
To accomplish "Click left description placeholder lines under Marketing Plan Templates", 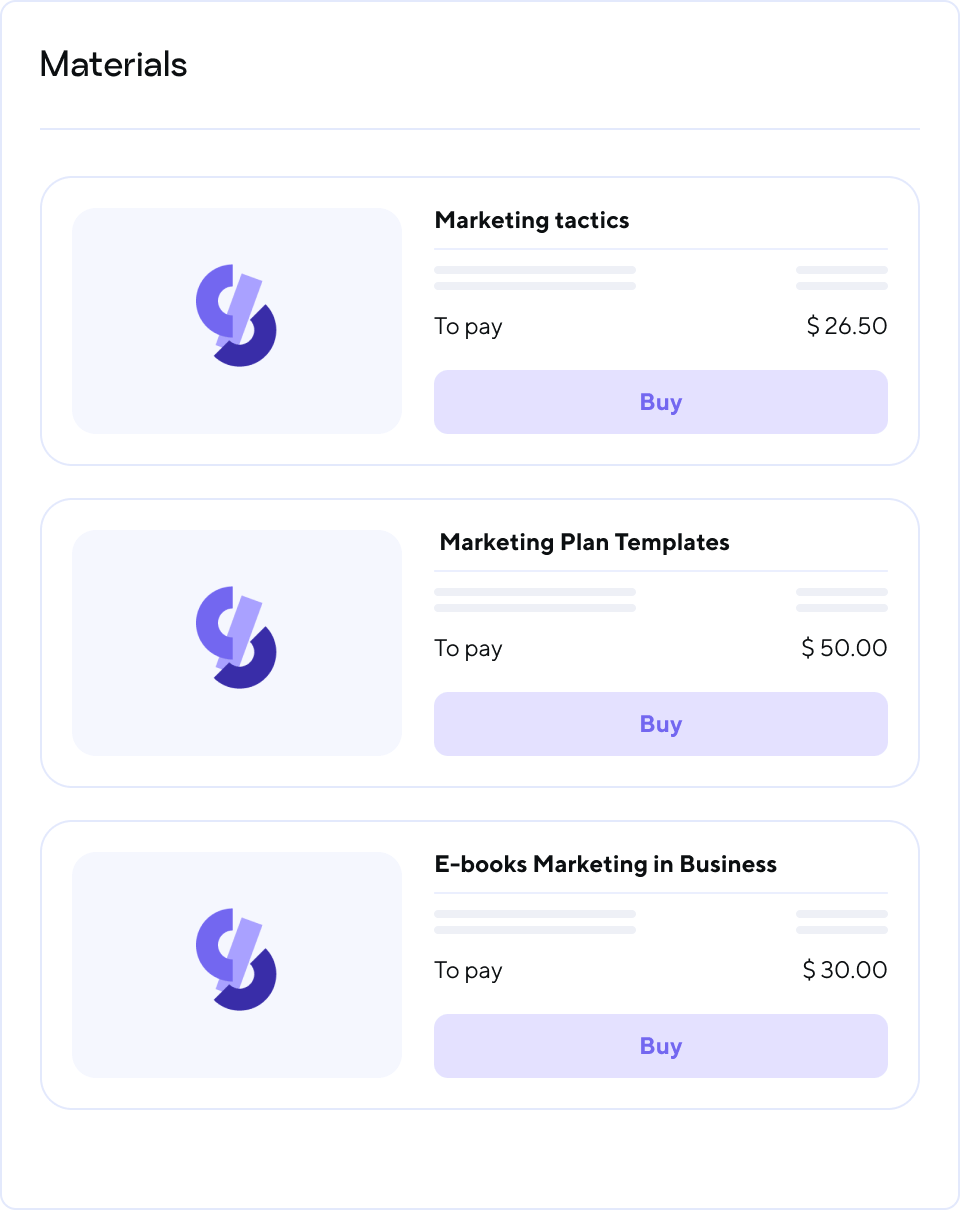I will click(535, 600).
